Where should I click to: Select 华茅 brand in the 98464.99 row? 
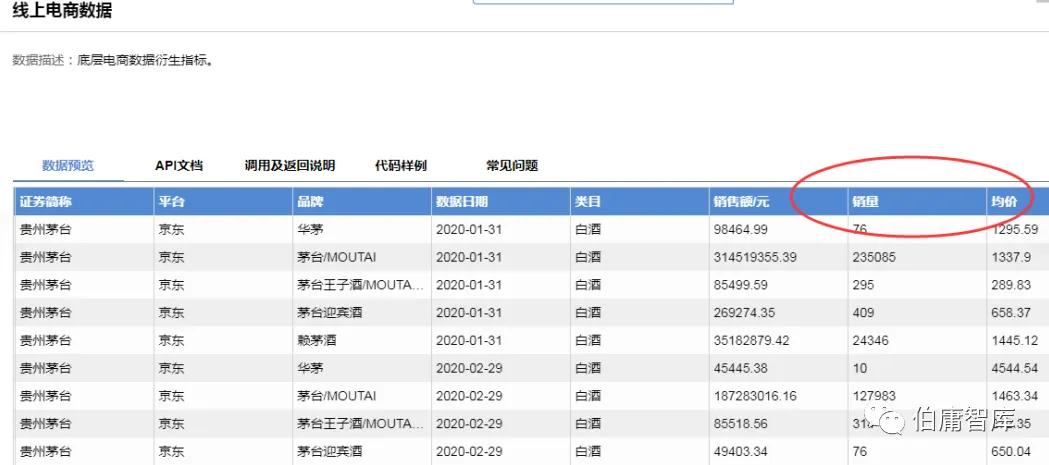(310, 229)
